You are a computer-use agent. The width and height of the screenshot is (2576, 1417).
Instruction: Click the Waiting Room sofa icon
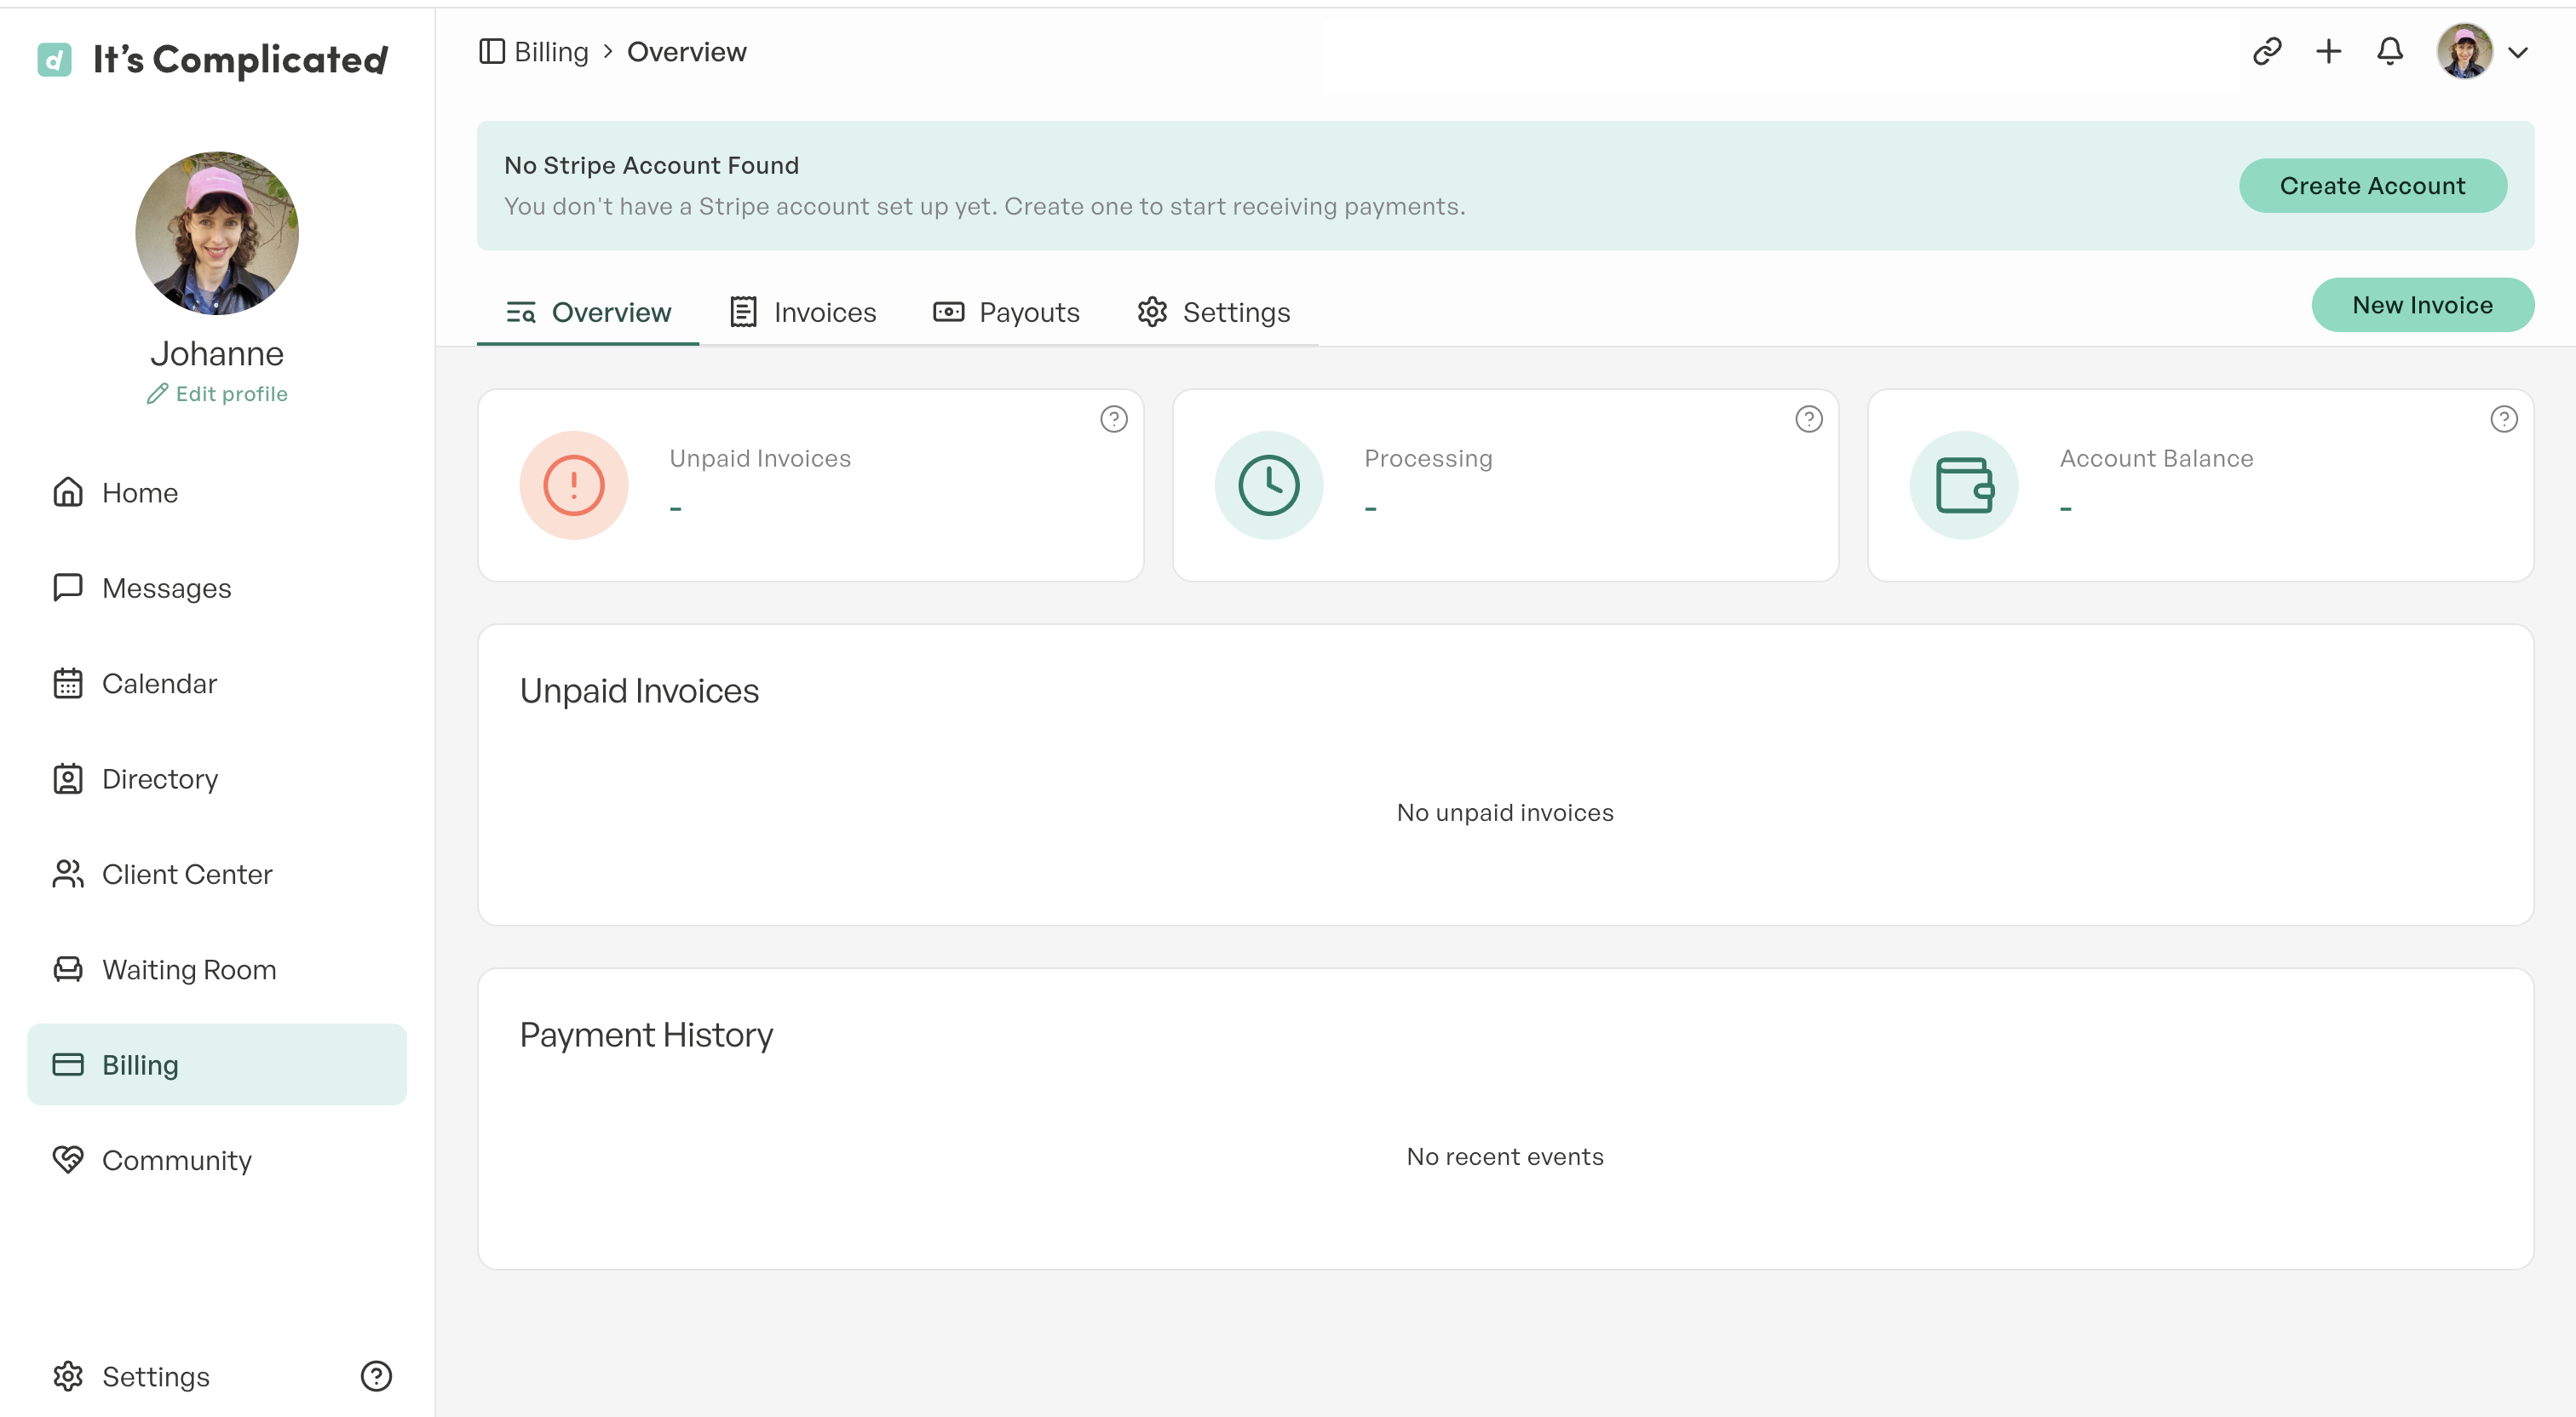pos(68,969)
